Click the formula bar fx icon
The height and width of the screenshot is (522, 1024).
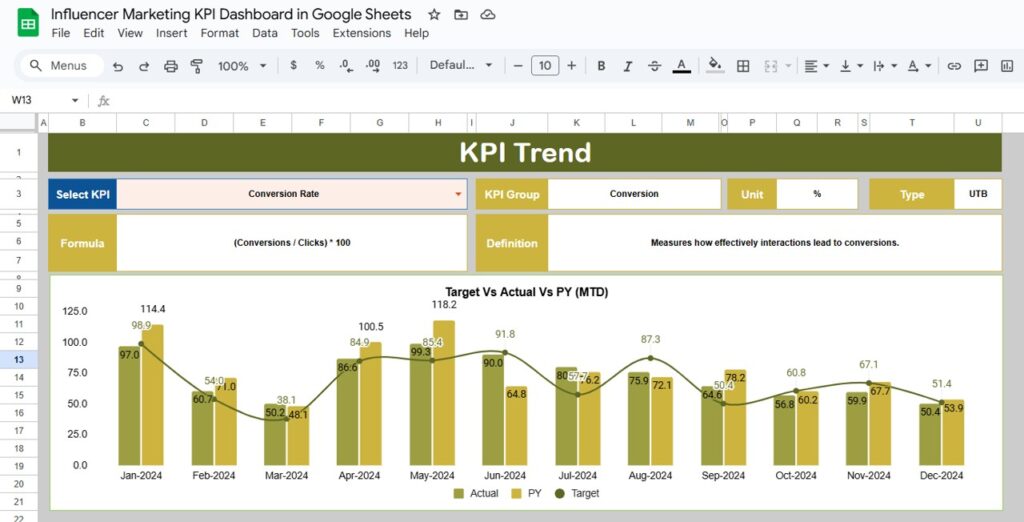(103, 101)
